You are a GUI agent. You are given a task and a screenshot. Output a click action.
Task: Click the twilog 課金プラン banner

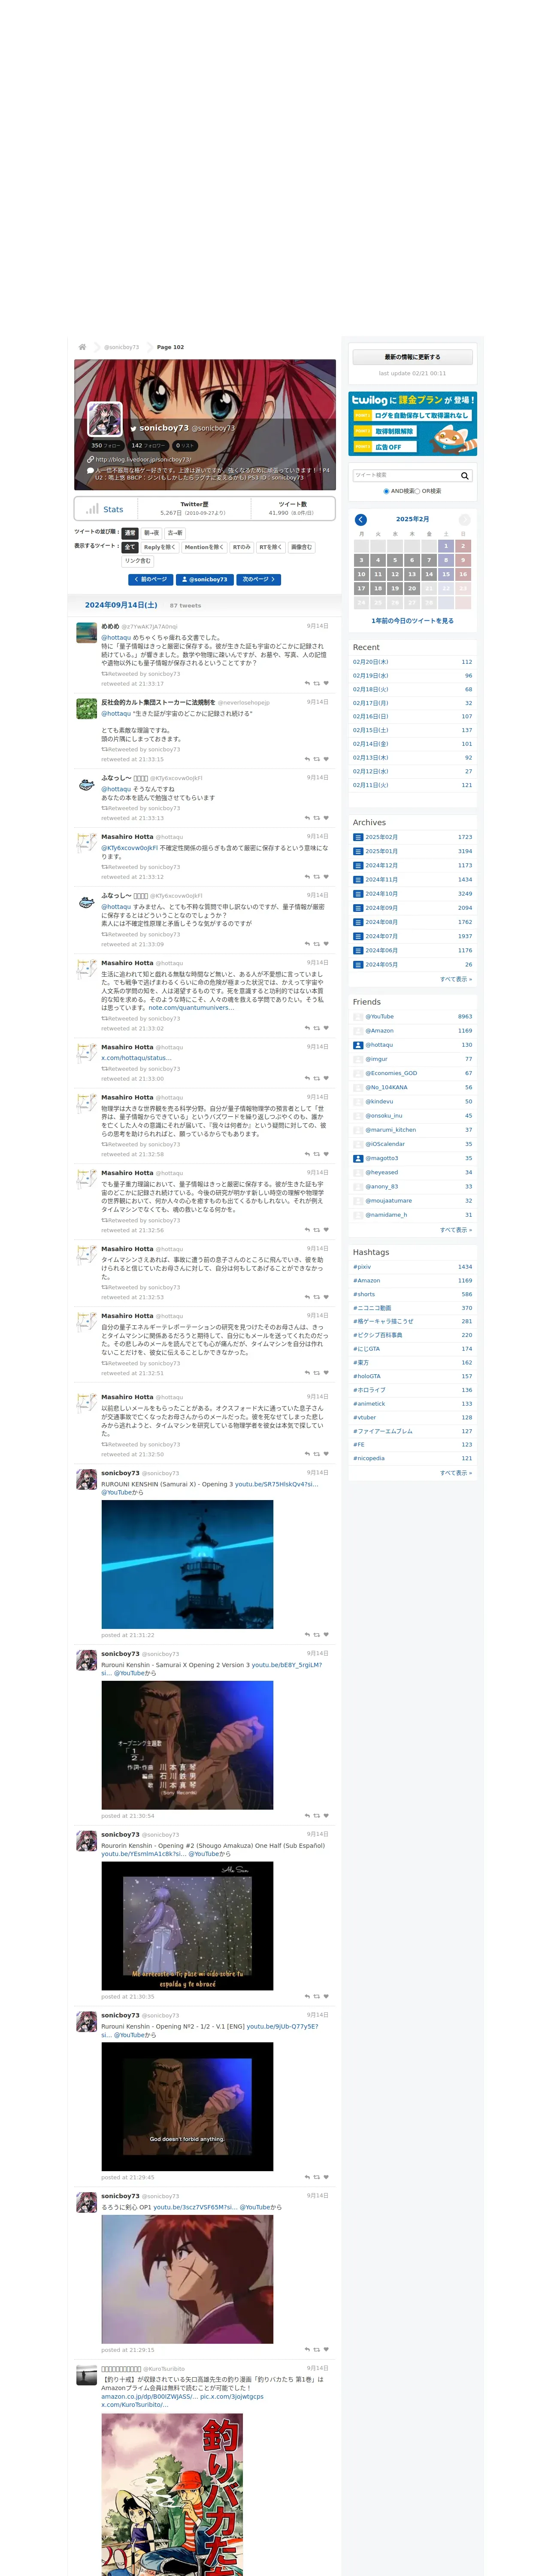click(x=413, y=424)
